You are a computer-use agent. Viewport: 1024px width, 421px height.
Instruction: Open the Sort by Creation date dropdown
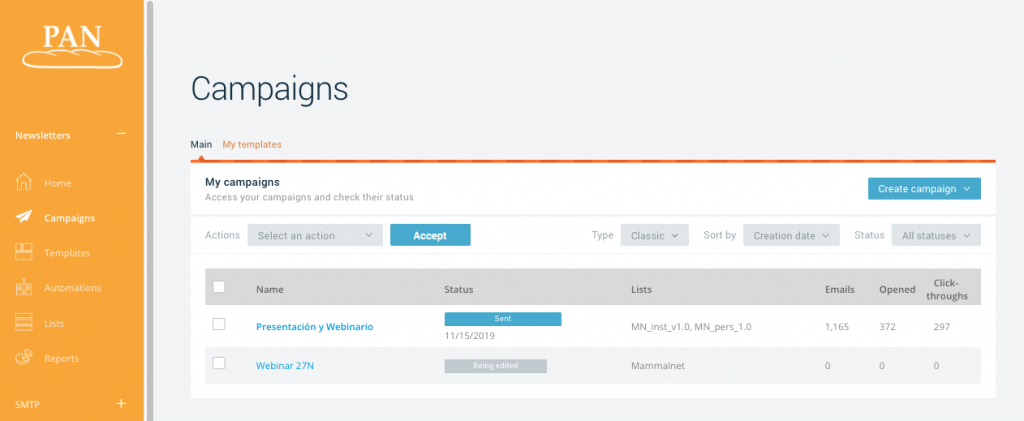click(790, 235)
